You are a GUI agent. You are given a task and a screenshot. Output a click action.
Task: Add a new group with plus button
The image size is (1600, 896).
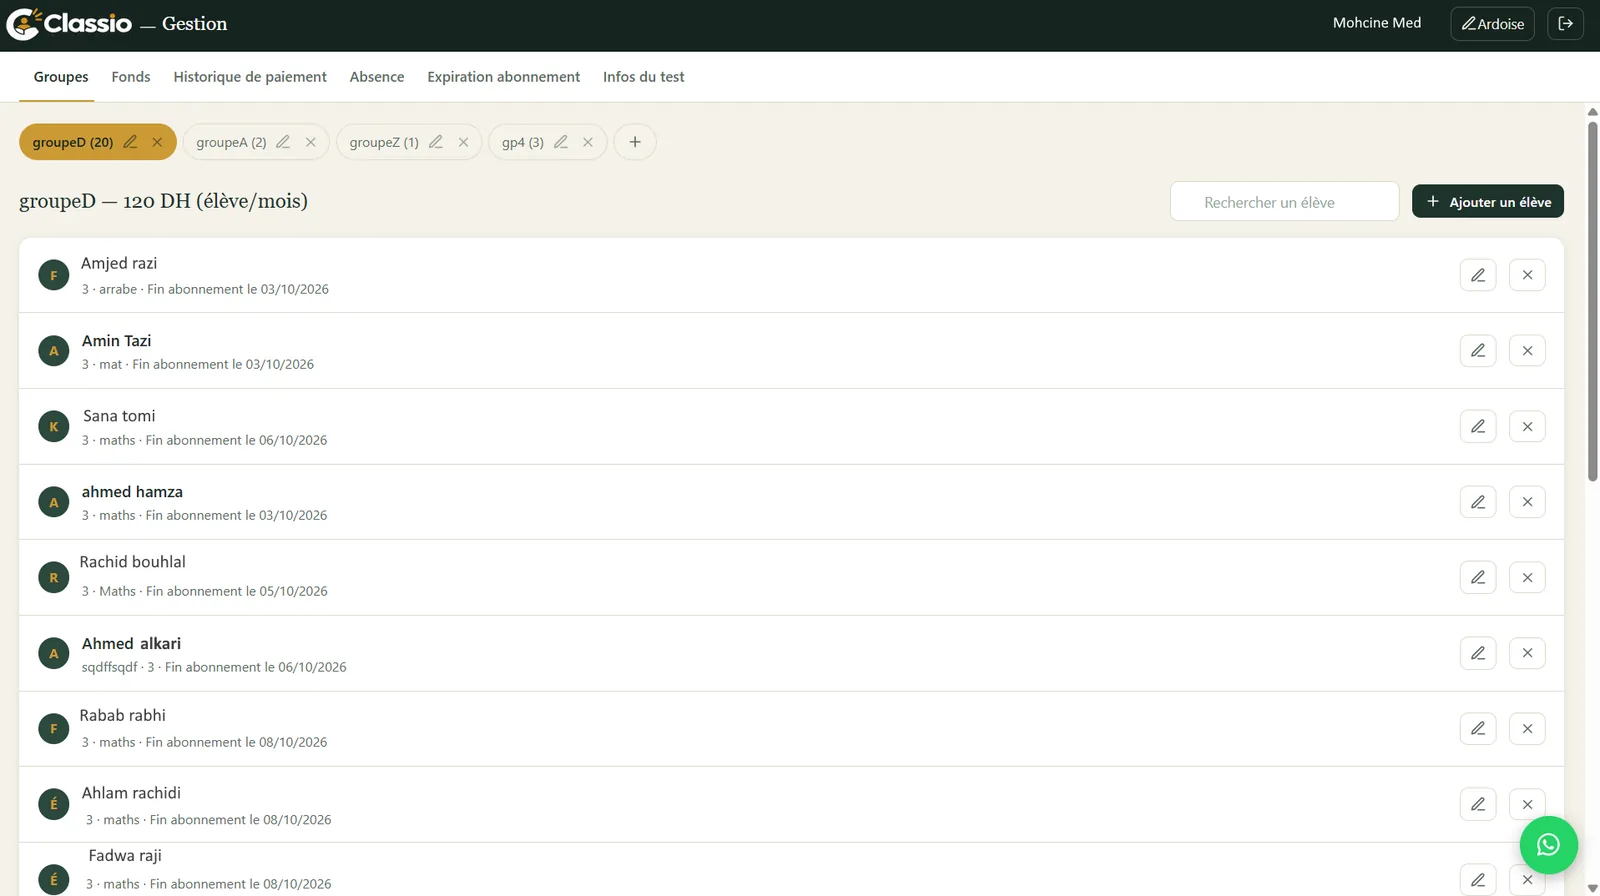(x=635, y=142)
